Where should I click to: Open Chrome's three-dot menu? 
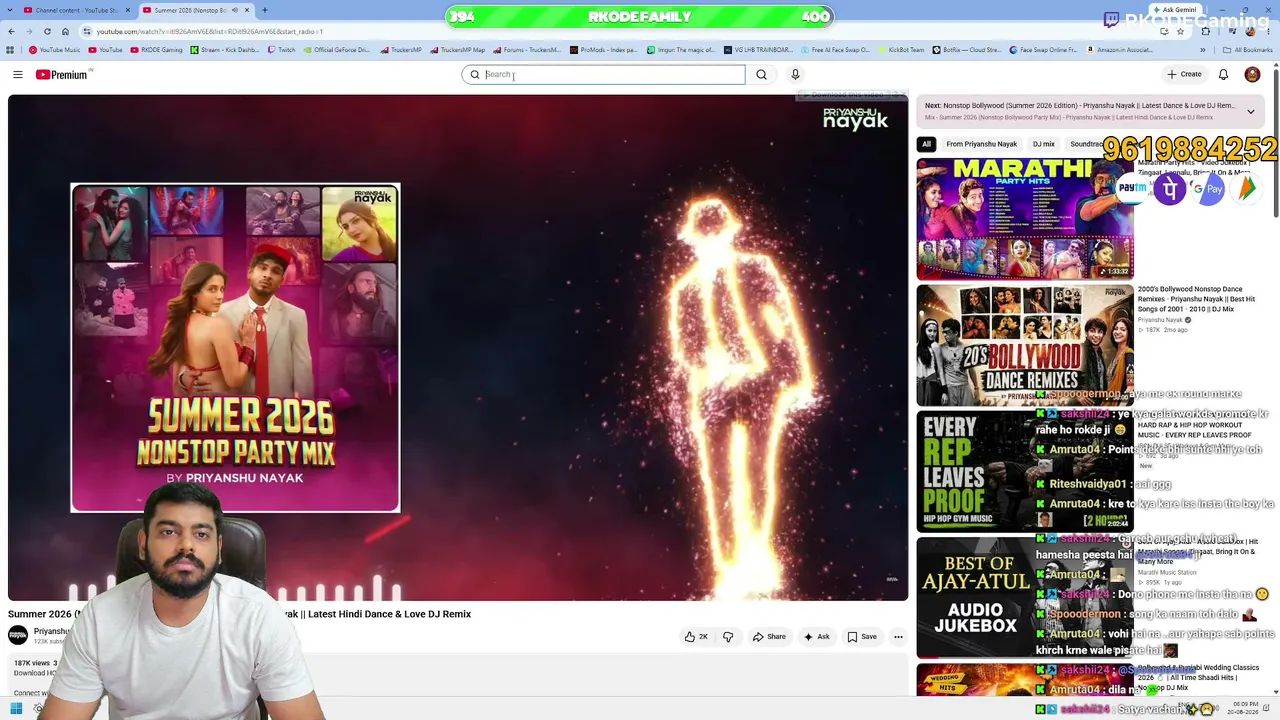(1269, 31)
